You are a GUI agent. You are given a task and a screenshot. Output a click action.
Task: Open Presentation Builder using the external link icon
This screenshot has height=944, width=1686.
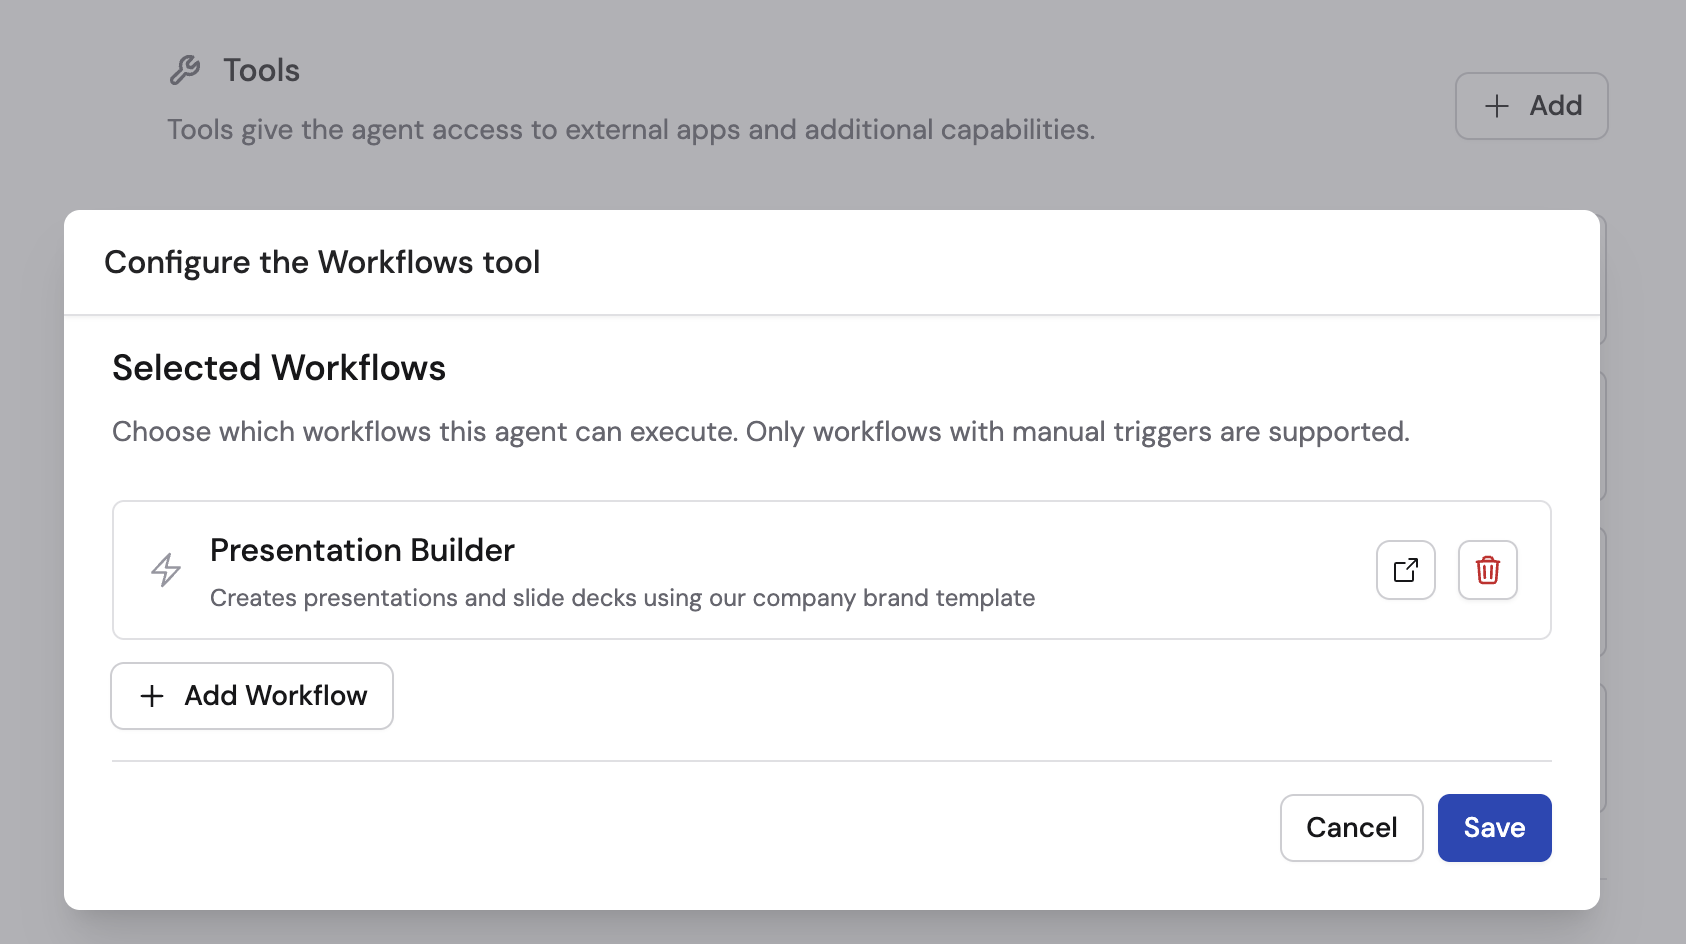click(1404, 570)
